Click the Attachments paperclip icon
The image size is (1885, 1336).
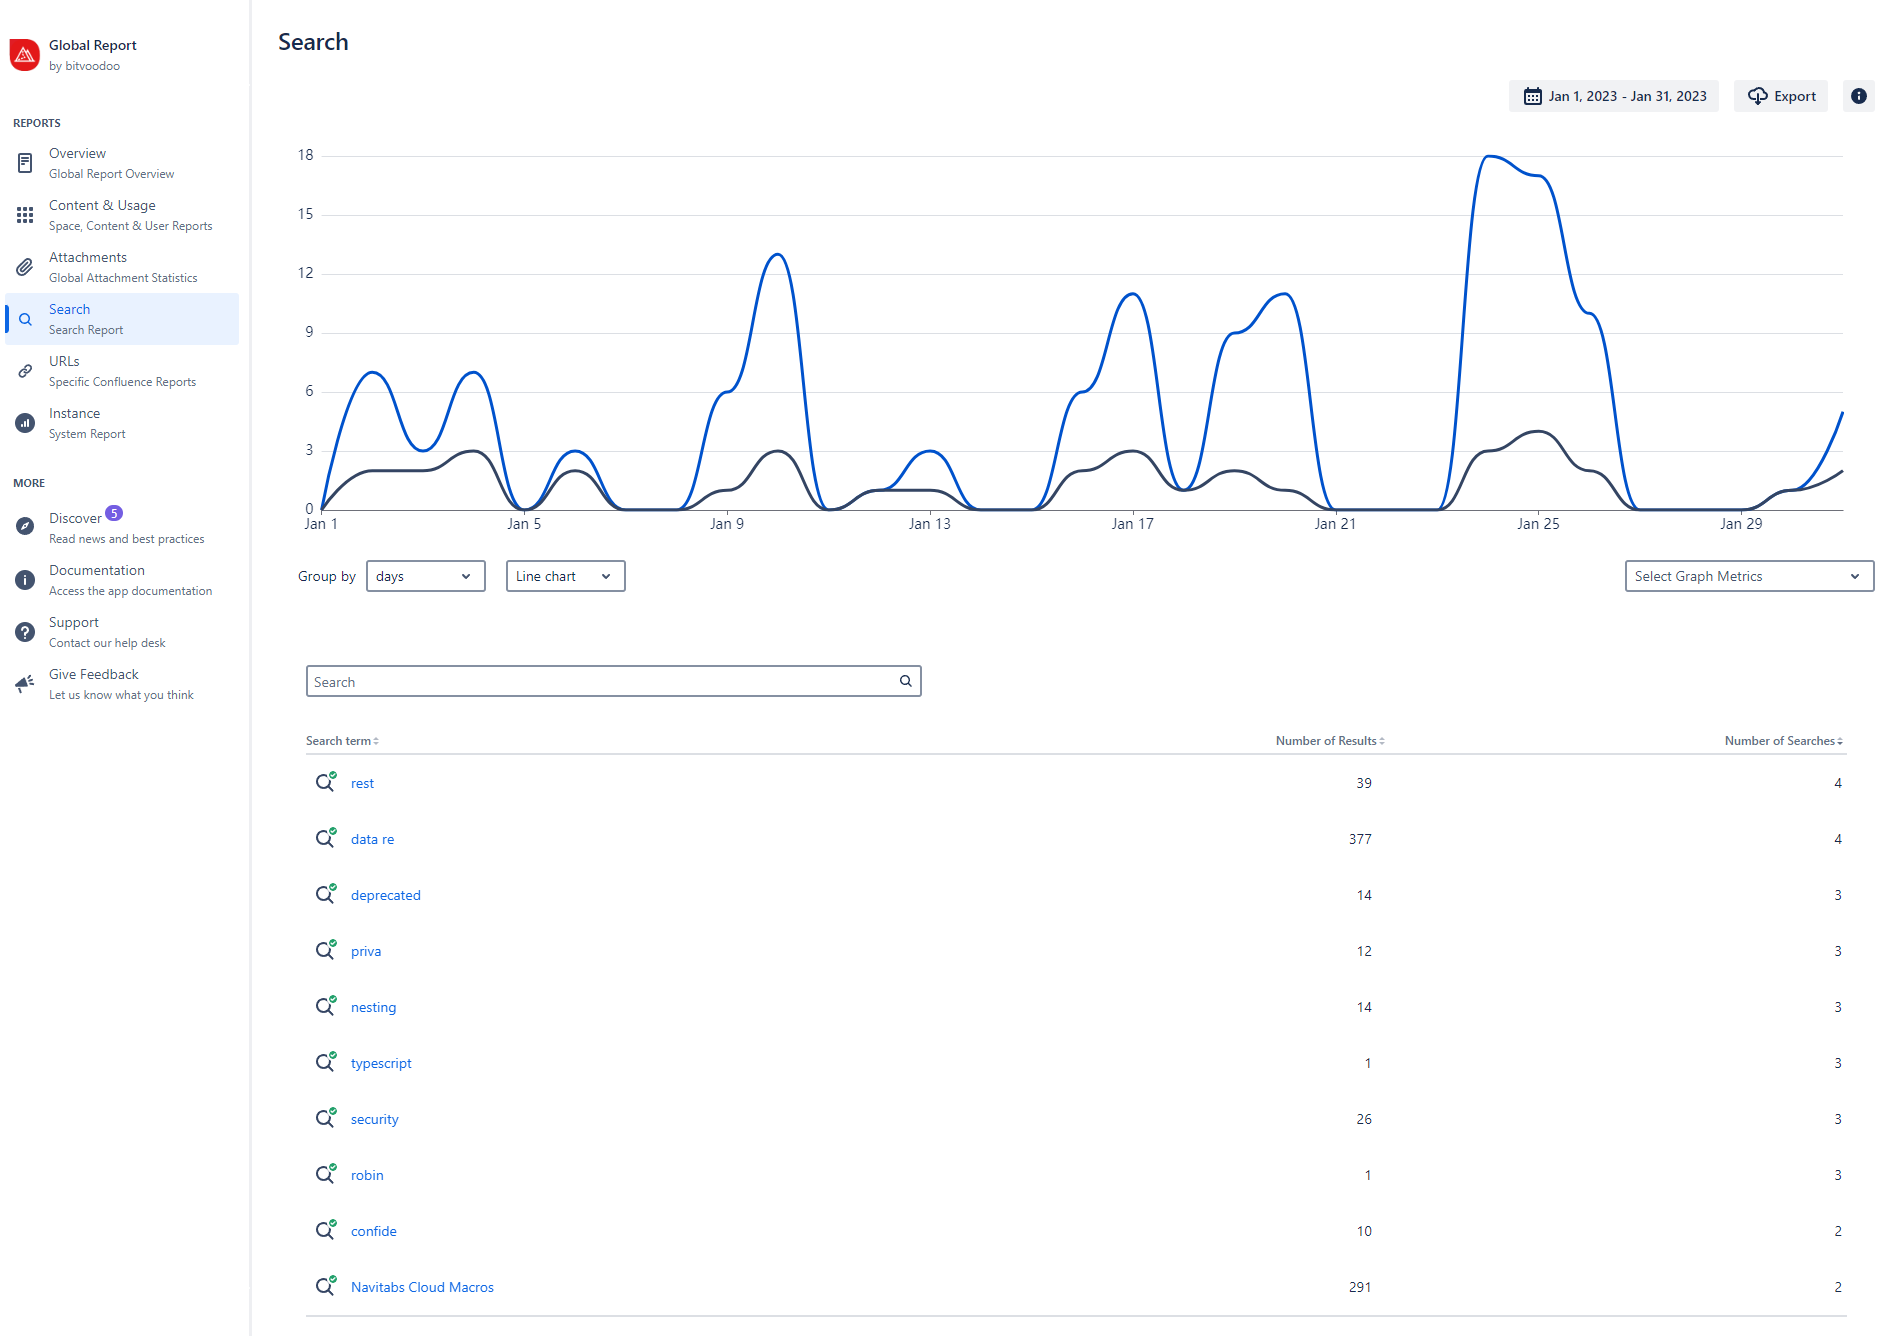pos(25,267)
